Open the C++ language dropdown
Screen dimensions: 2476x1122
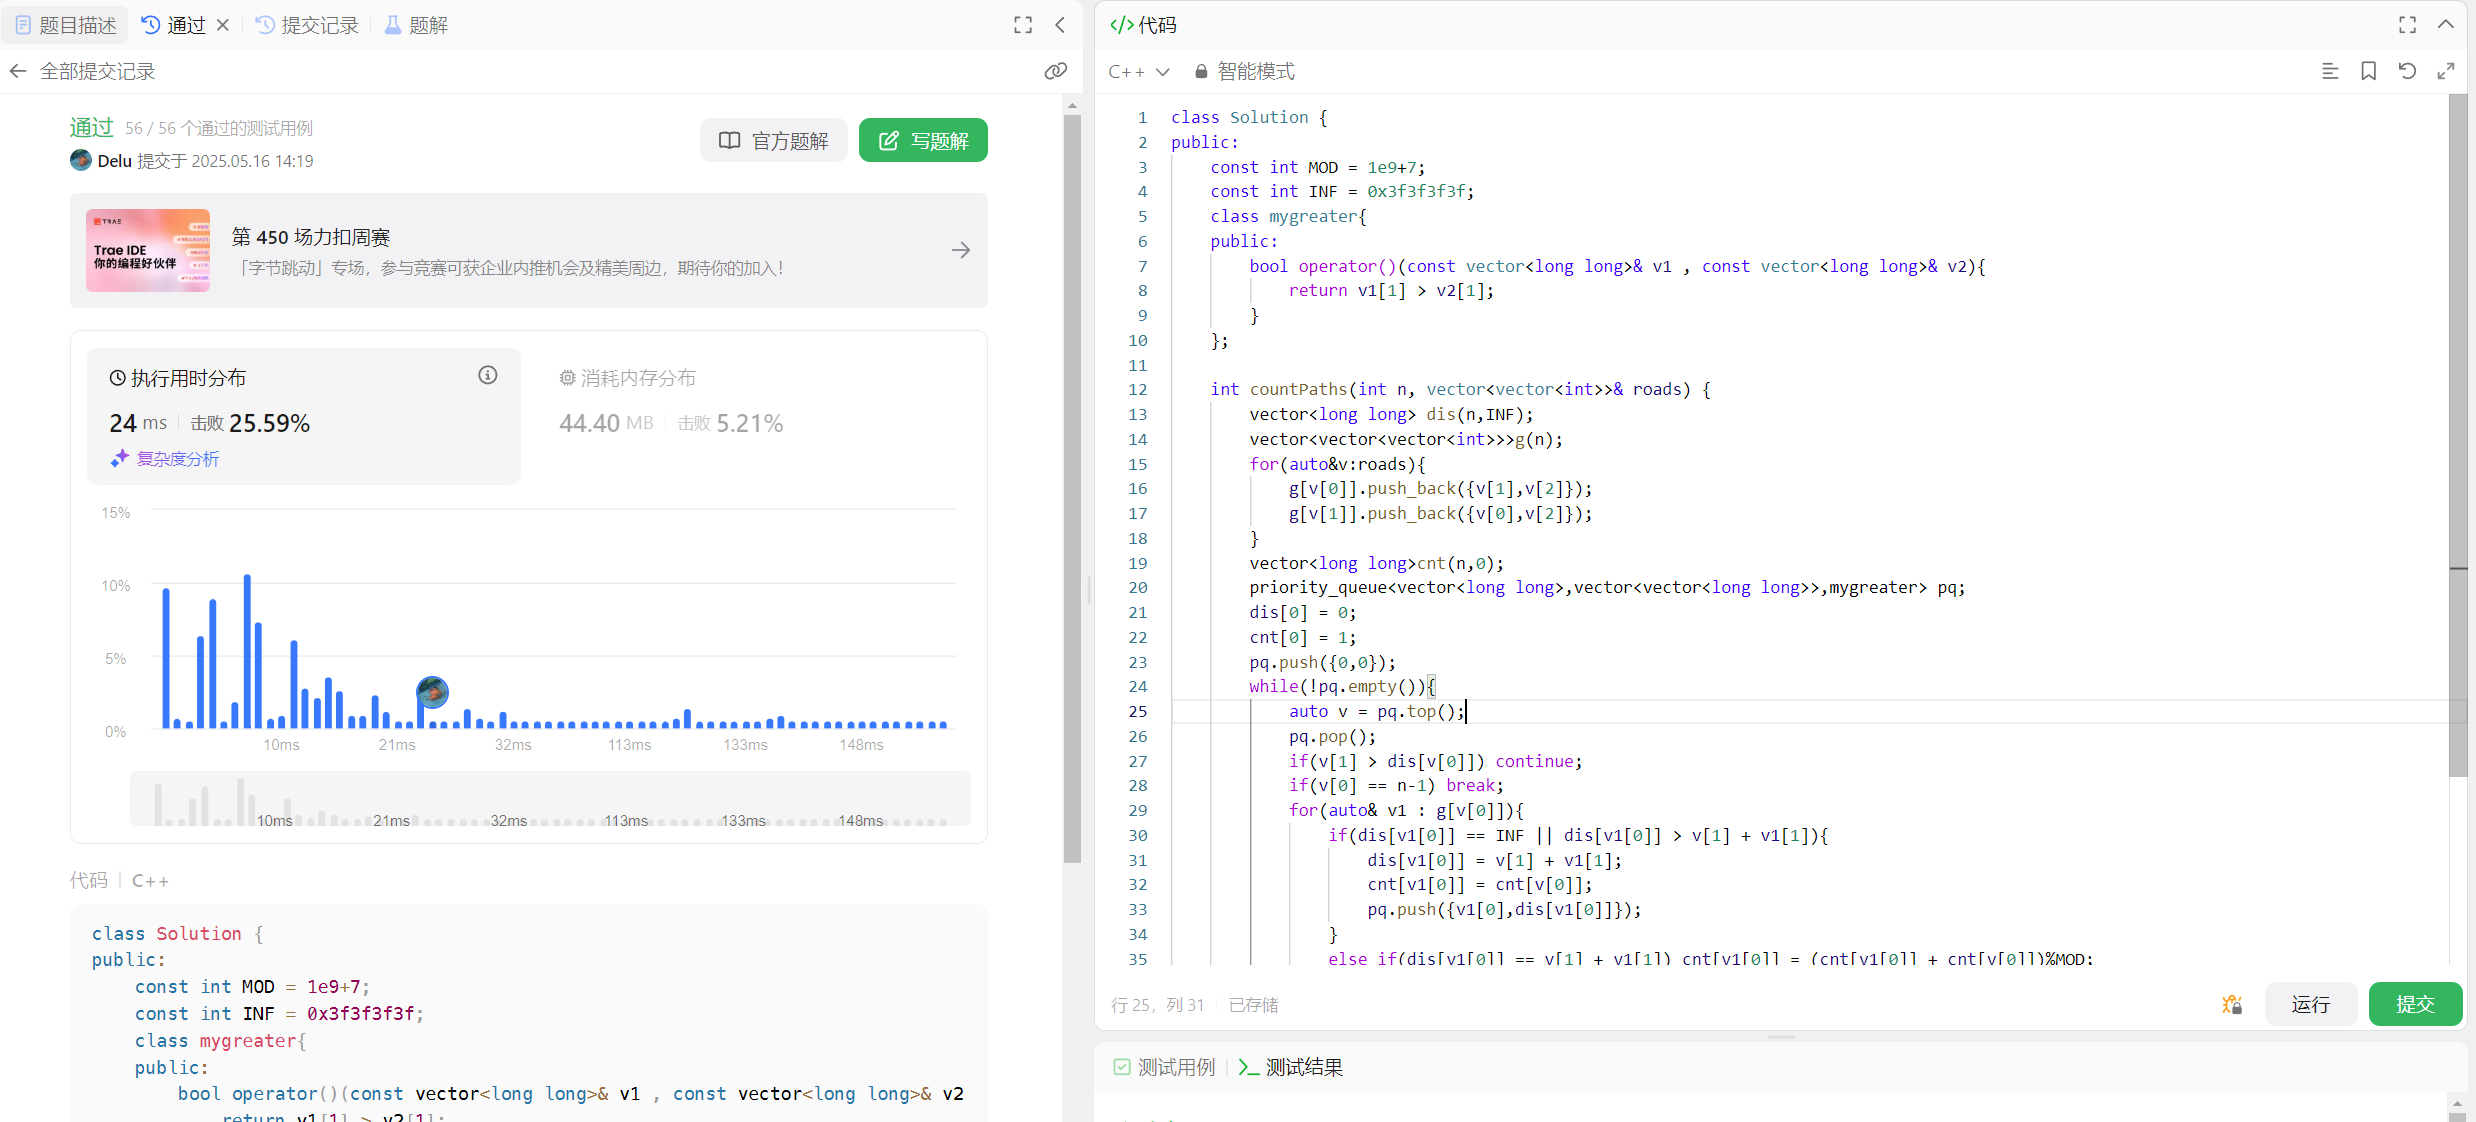coord(1139,71)
